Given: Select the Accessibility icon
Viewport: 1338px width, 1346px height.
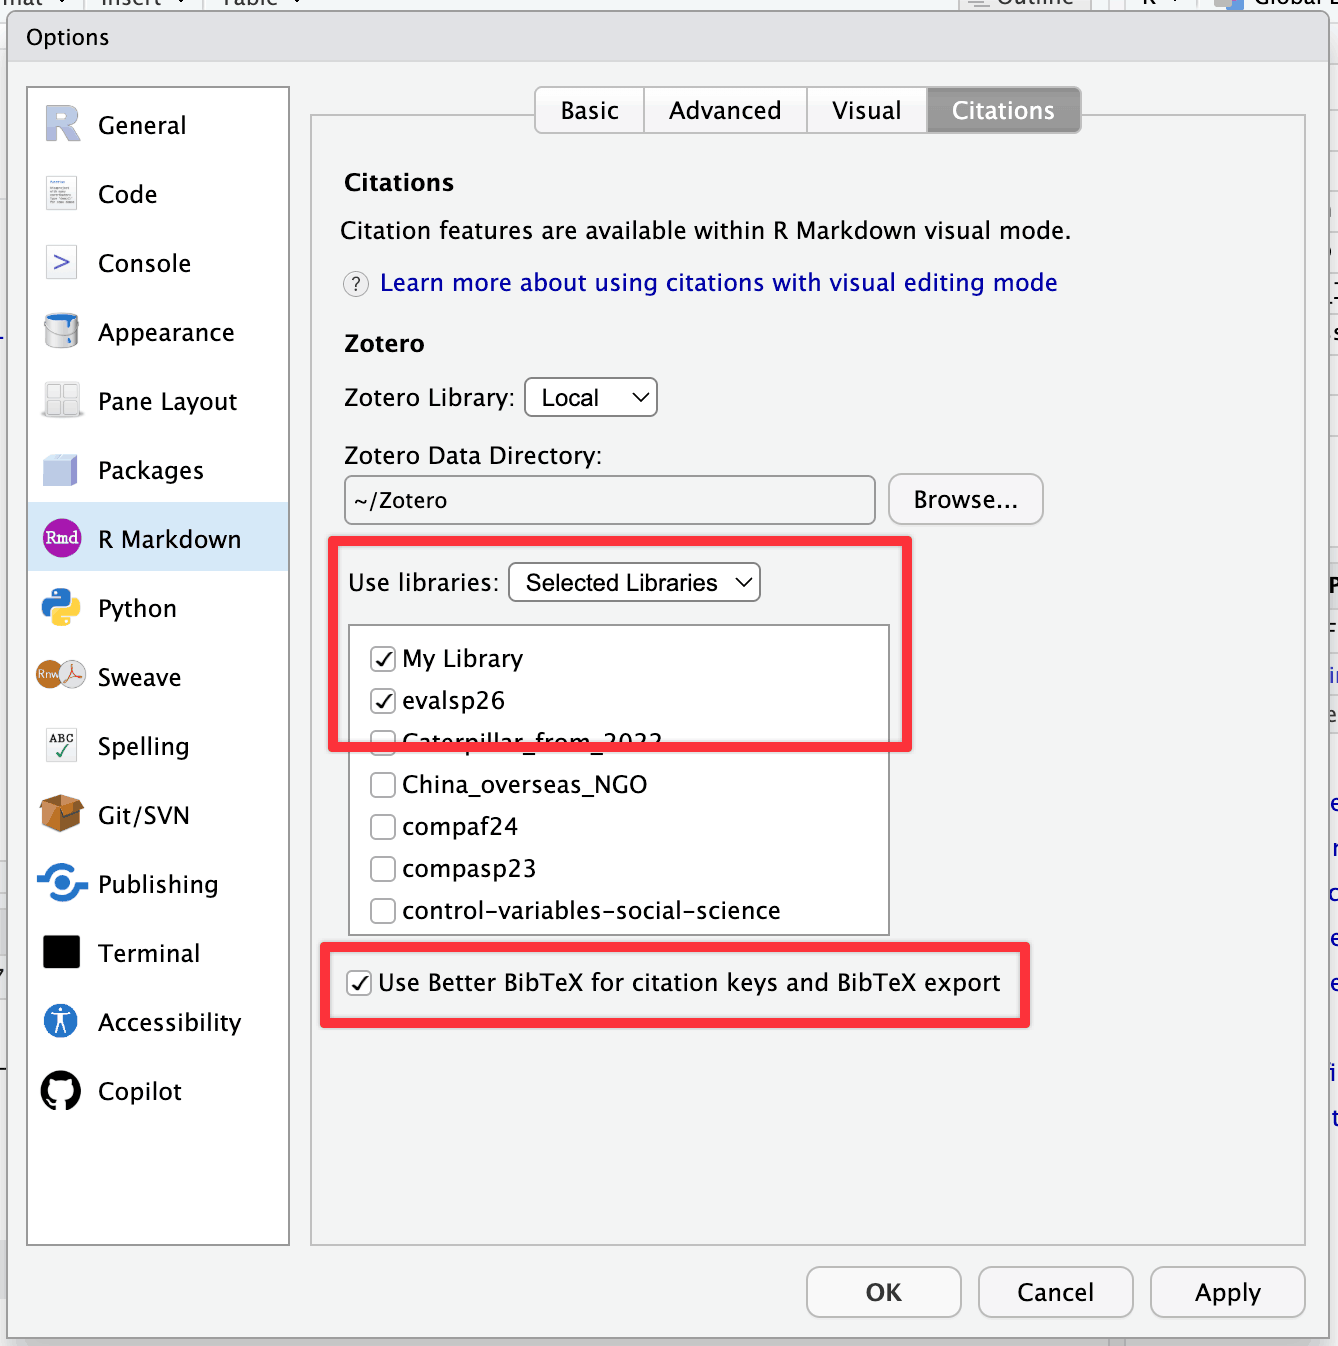Looking at the screenshot, I should click(62, 1021).
